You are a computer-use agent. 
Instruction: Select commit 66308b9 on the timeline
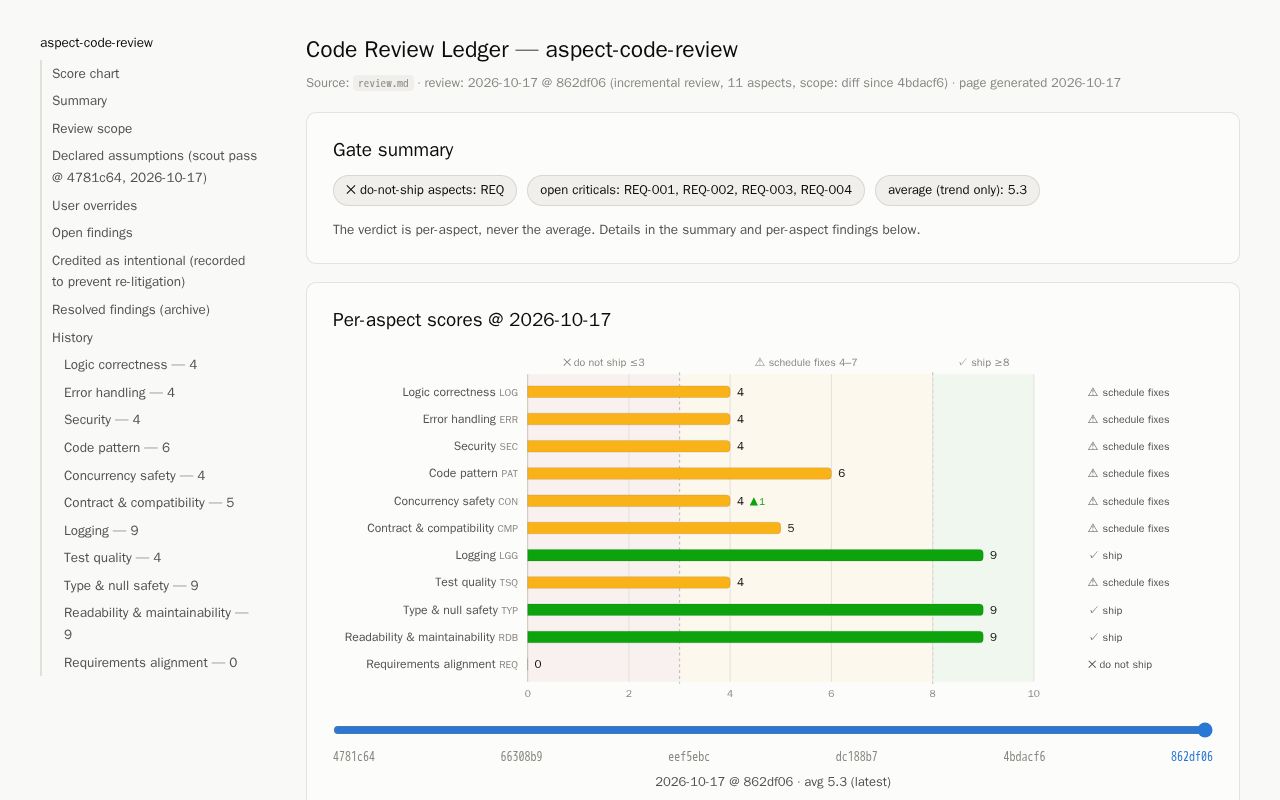pyautogui.click(x=521, y=757)
